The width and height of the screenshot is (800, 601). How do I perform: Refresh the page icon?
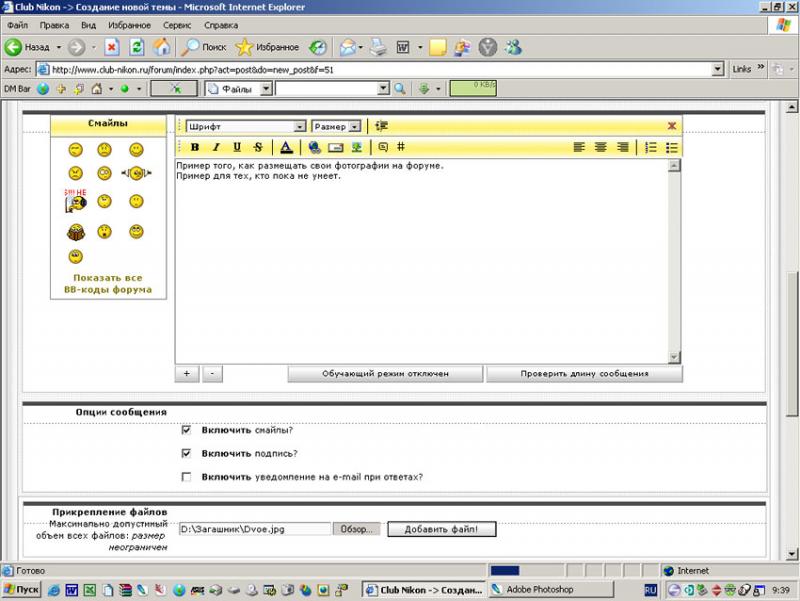click(137, 47)
